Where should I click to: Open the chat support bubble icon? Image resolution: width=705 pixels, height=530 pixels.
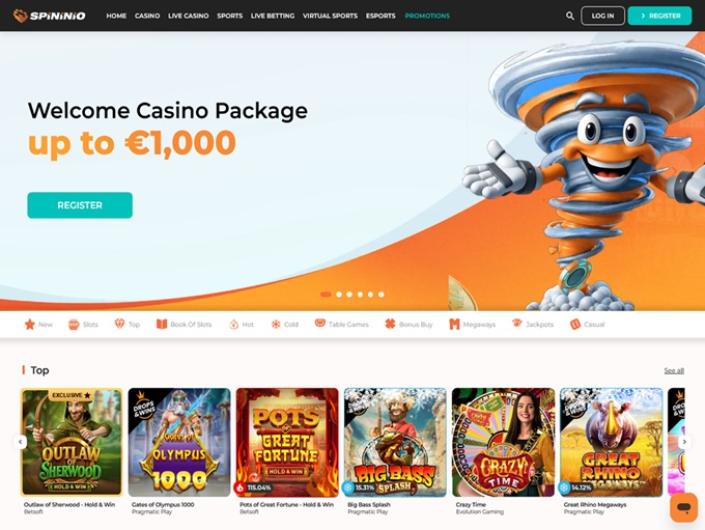tap(684, 508)
